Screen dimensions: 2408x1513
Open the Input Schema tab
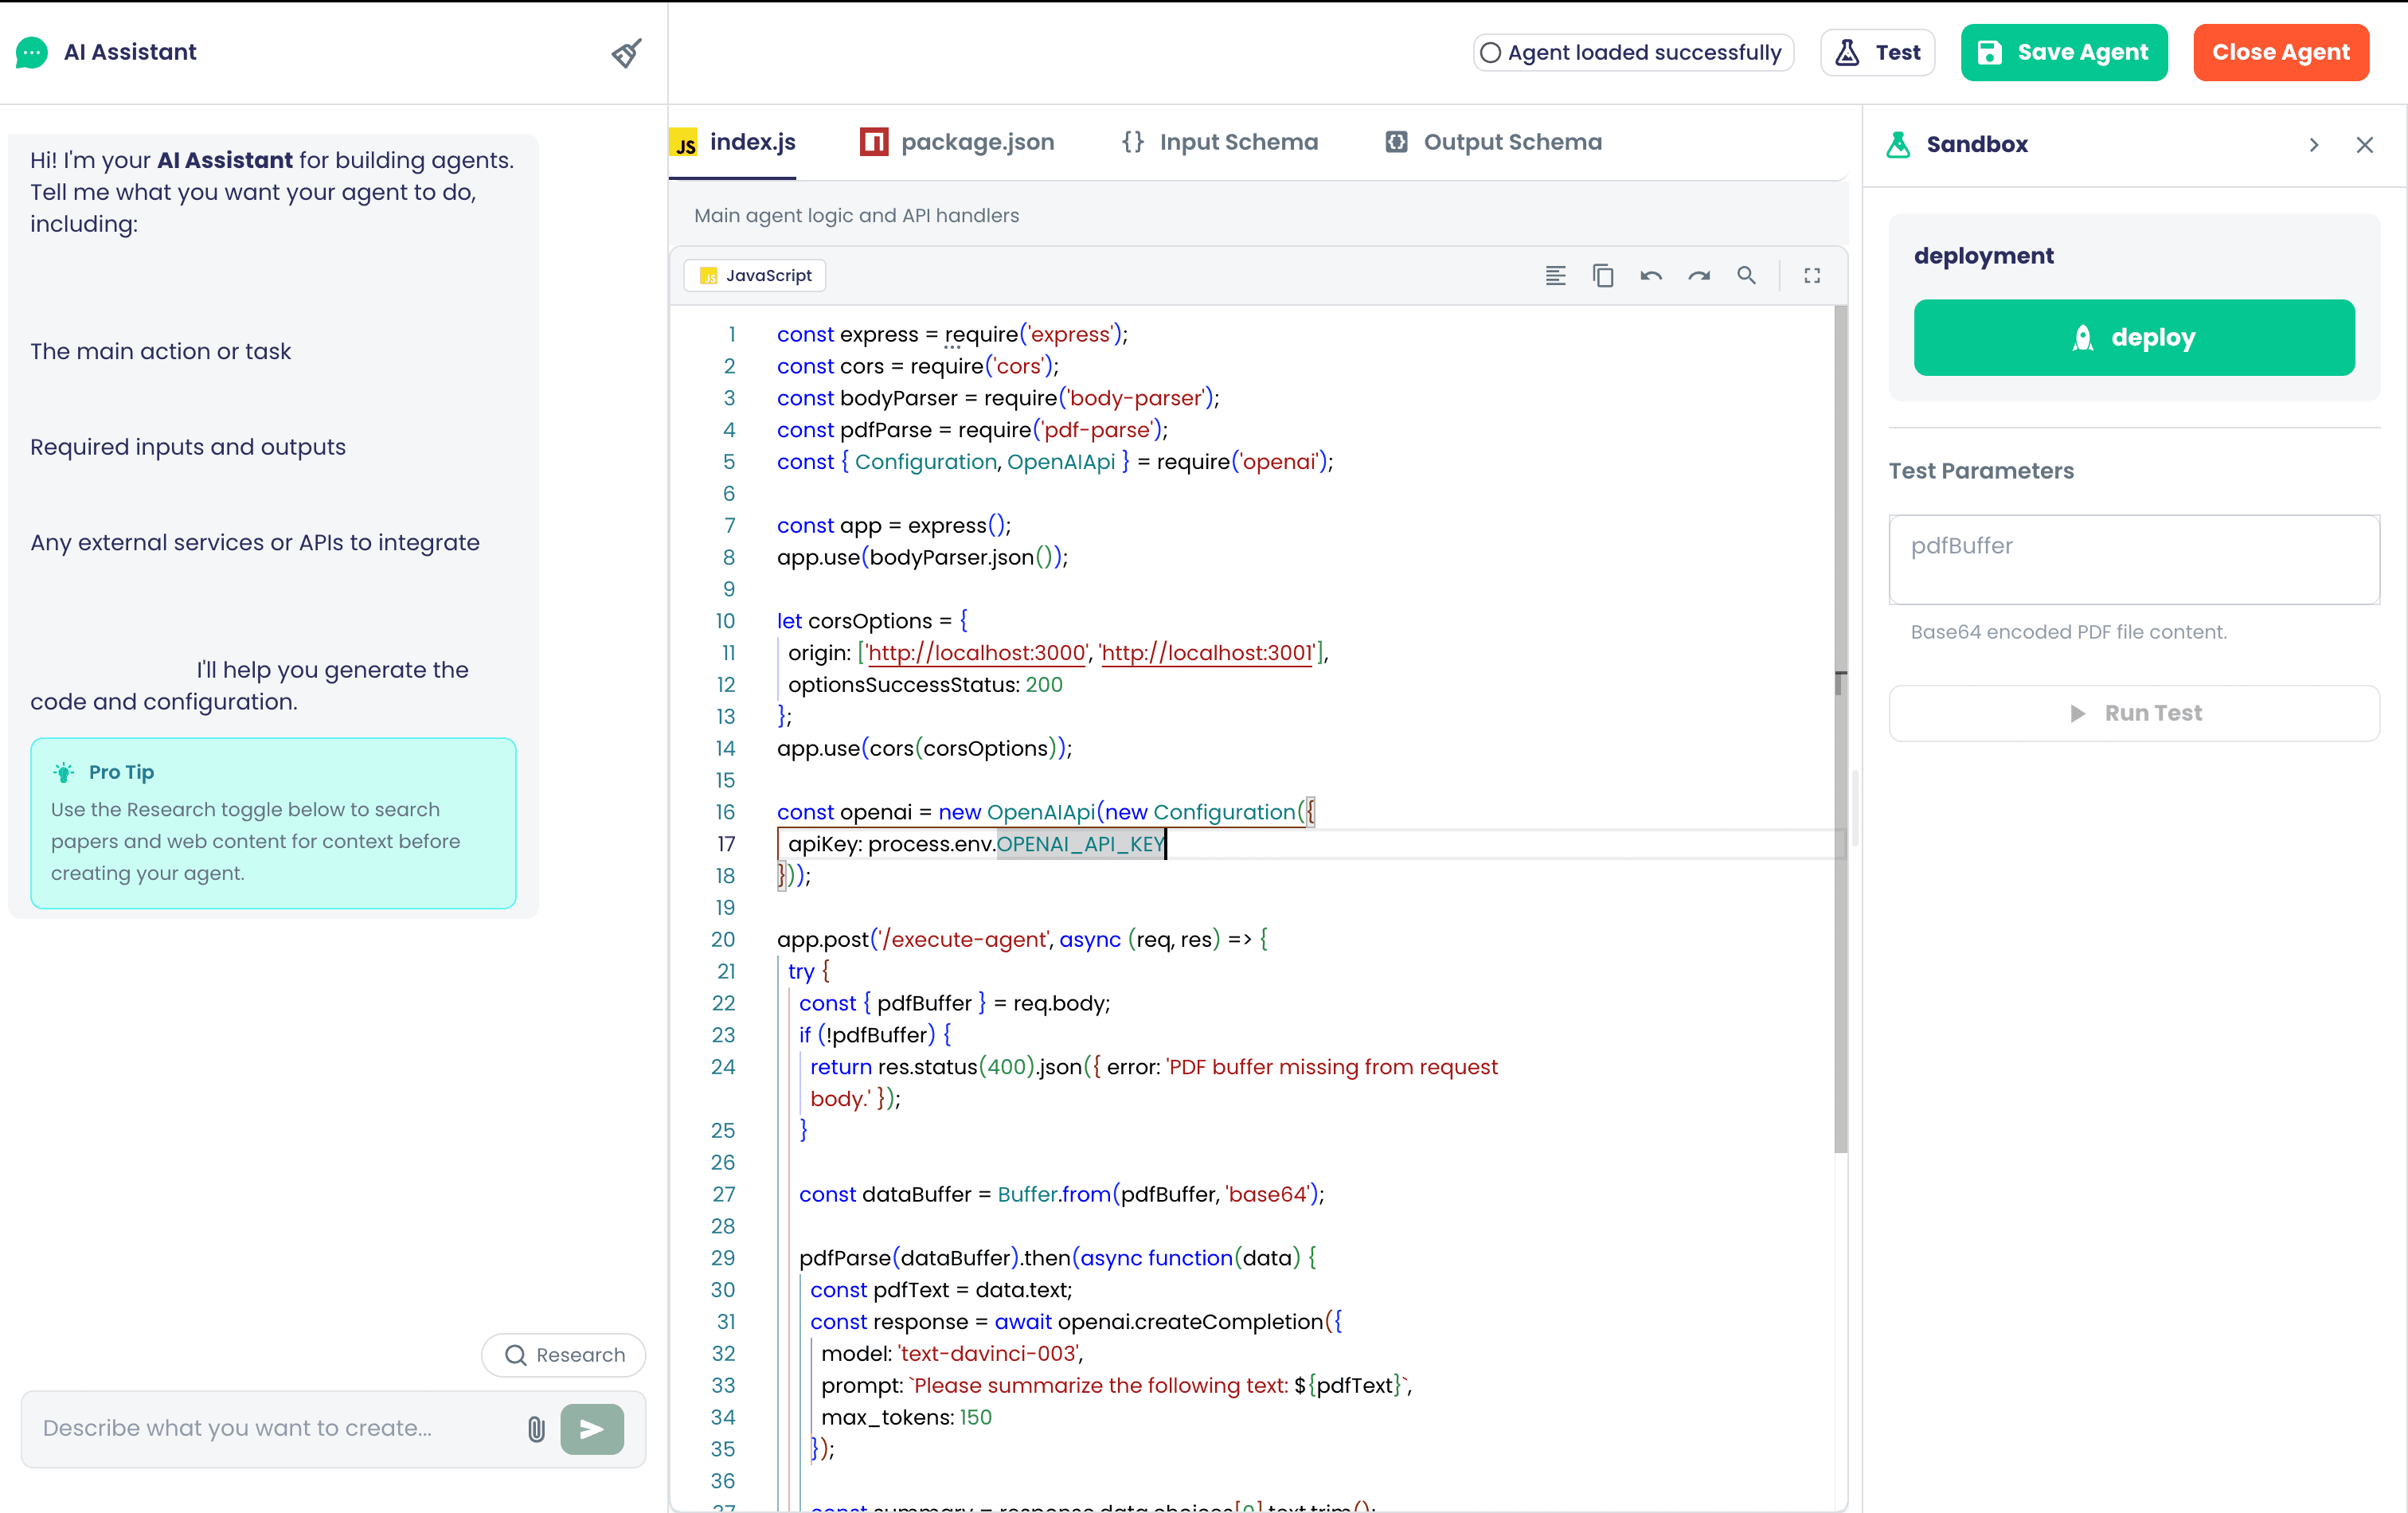pos(1219,142)
